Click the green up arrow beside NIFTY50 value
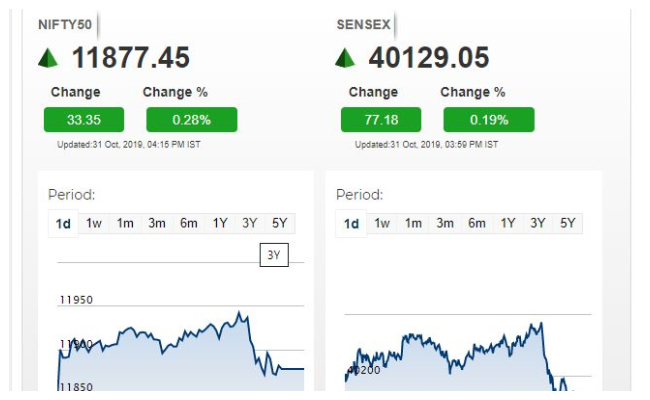 pos(48,58)
